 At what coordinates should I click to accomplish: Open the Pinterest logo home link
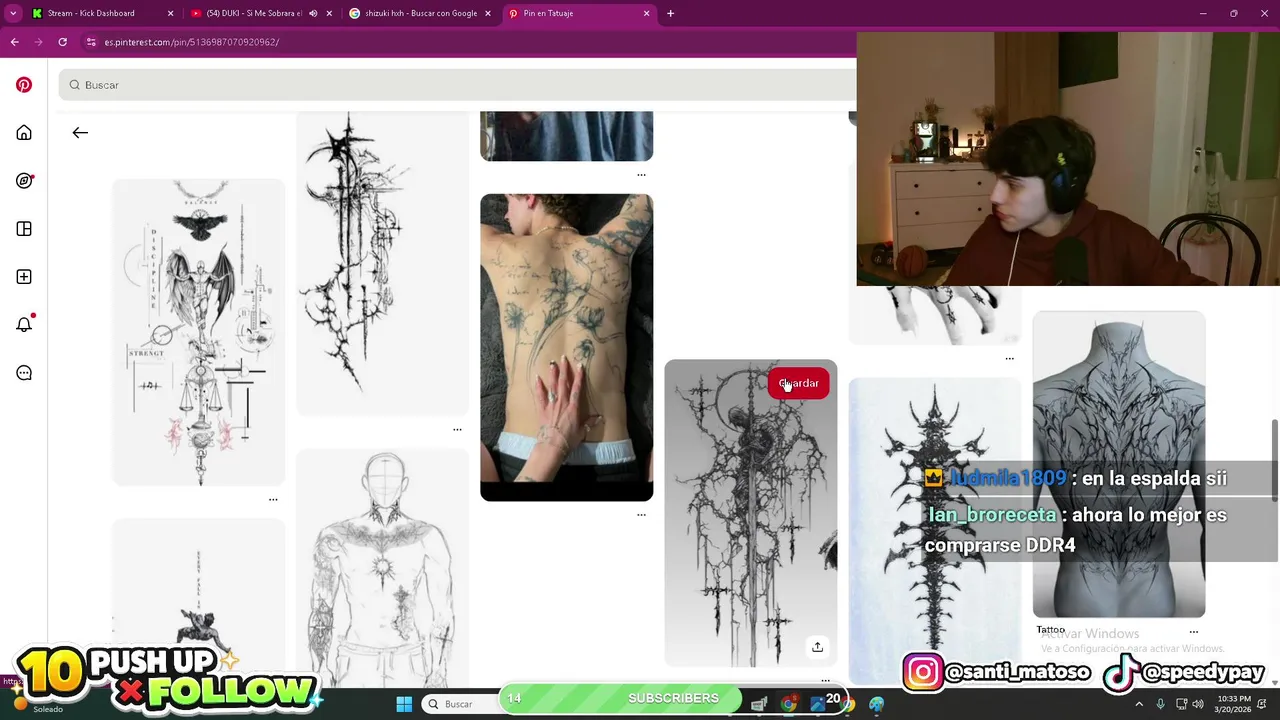pos(24,85)
